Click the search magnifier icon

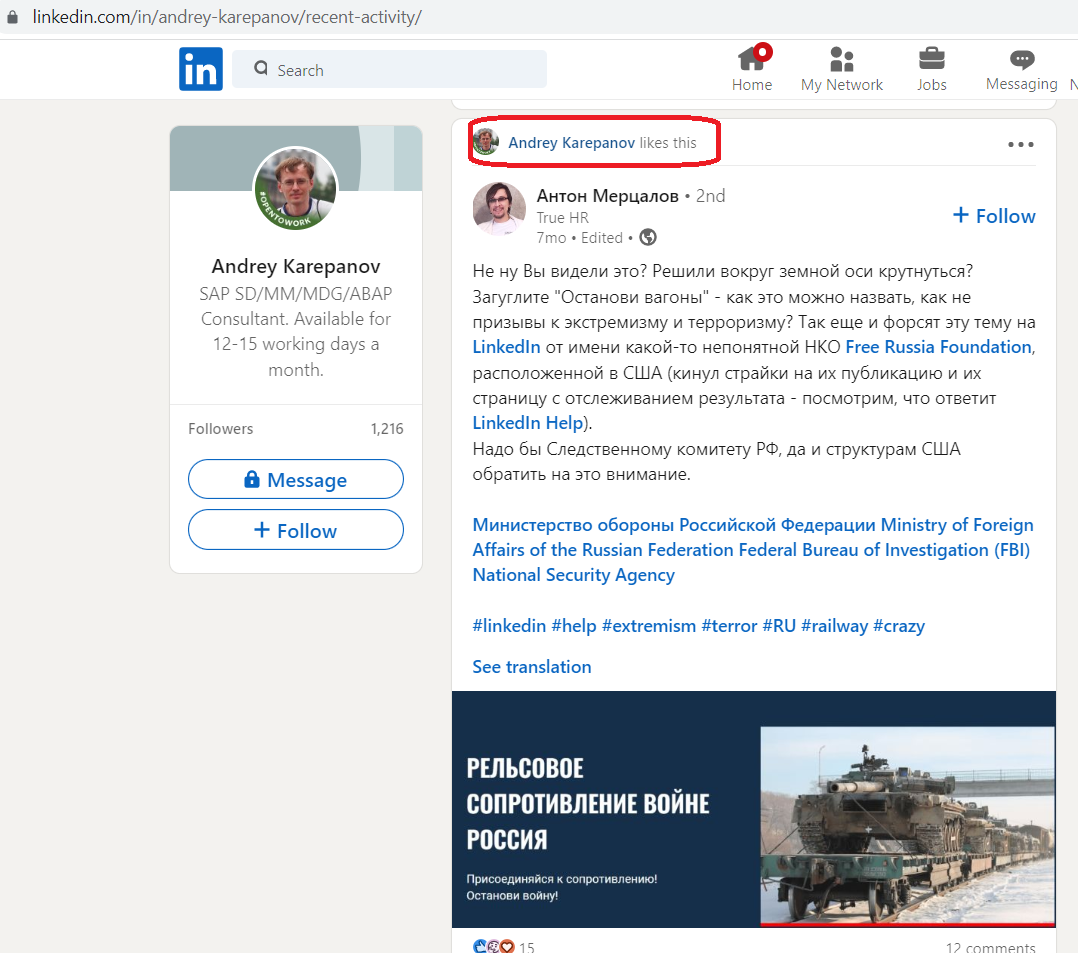[x=261, y=68]
